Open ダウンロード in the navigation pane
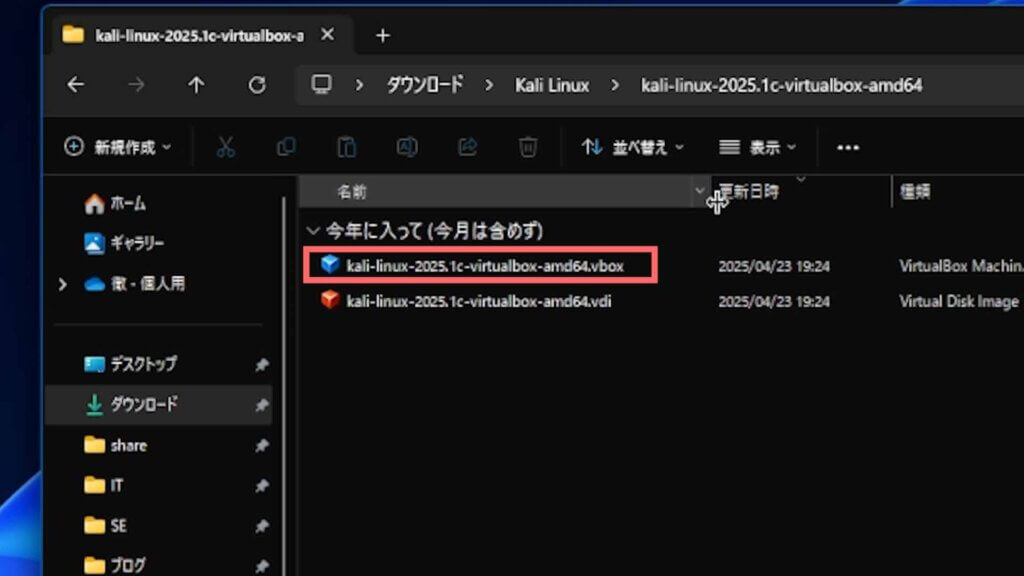The image size is (1024, 576). click(x=159, y=405)
